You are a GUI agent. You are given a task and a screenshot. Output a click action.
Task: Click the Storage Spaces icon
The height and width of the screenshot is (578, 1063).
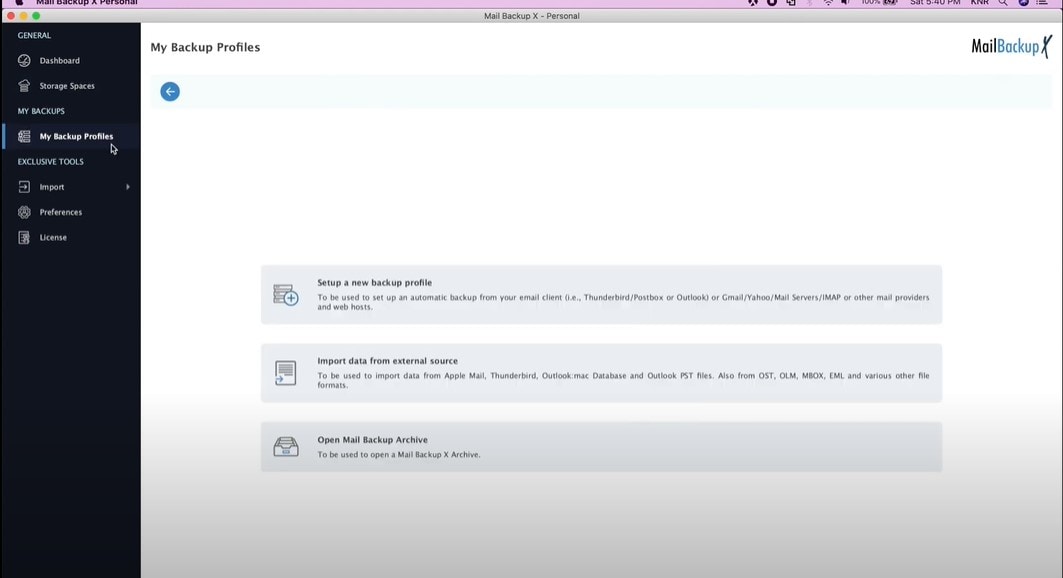[x=24, y=85]
